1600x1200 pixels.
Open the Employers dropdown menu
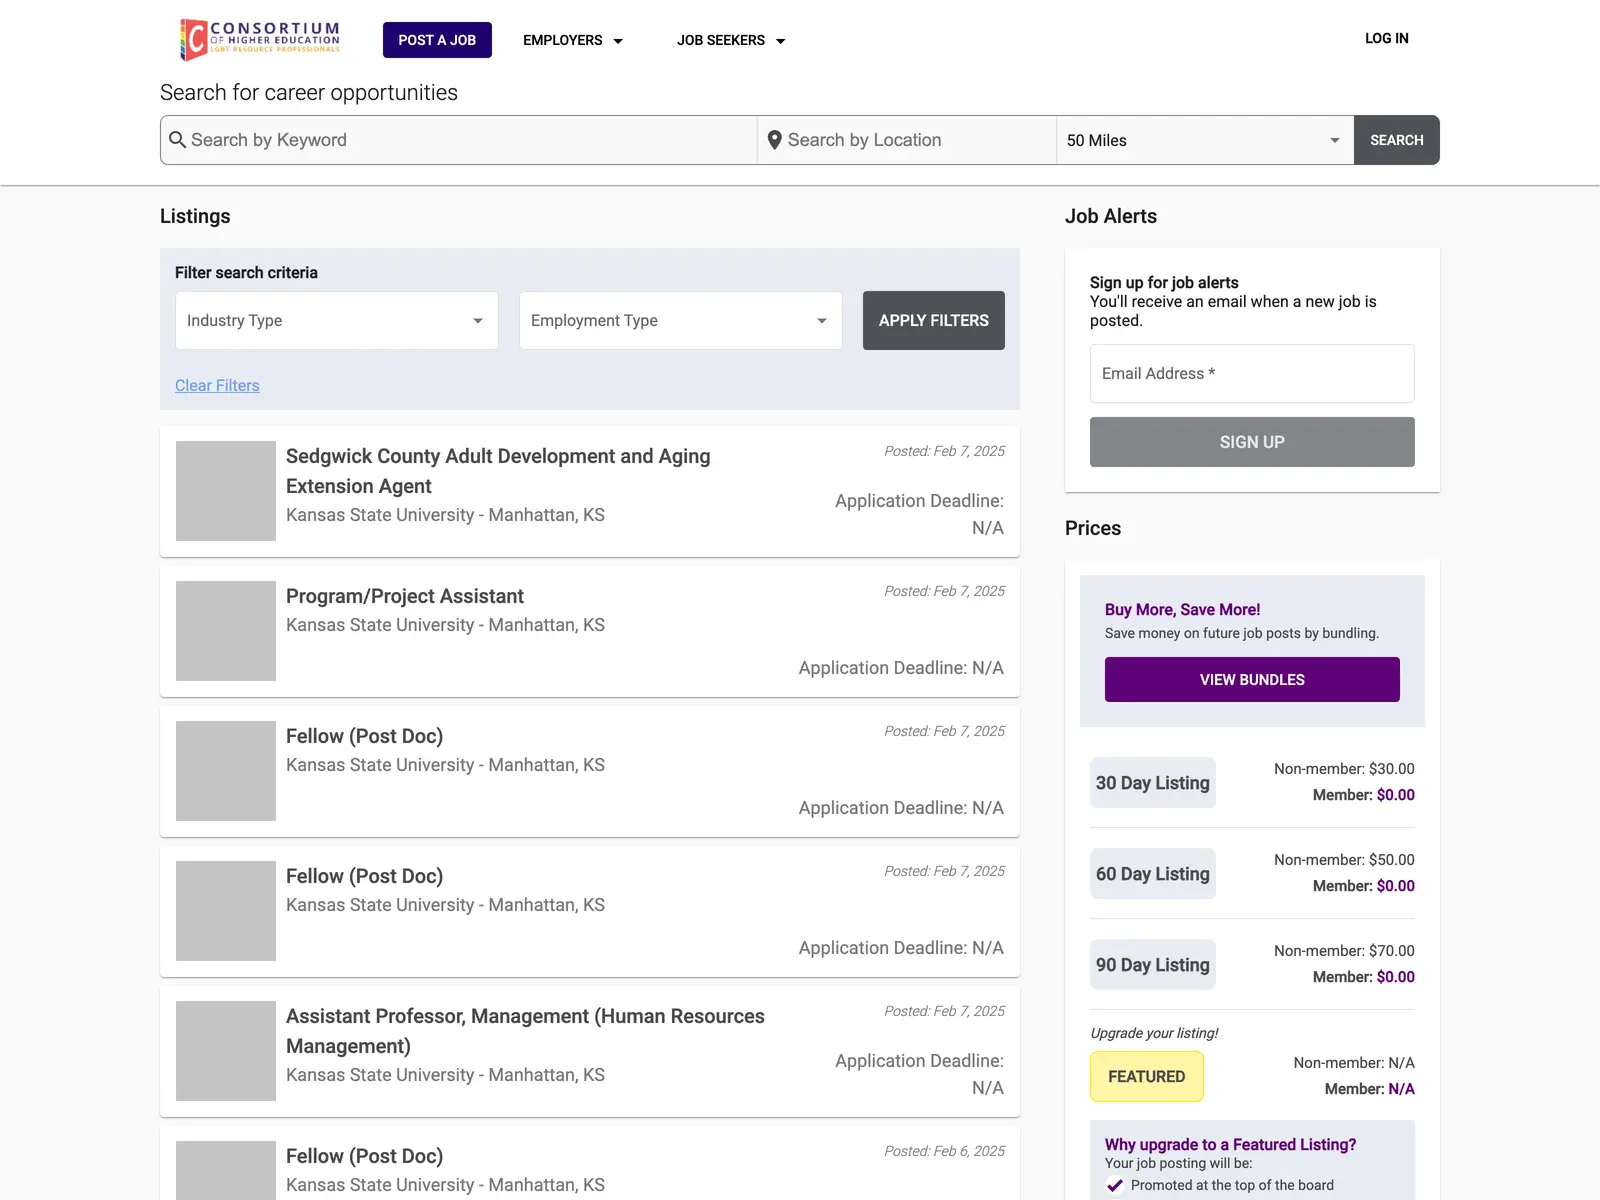pos(573,40)
